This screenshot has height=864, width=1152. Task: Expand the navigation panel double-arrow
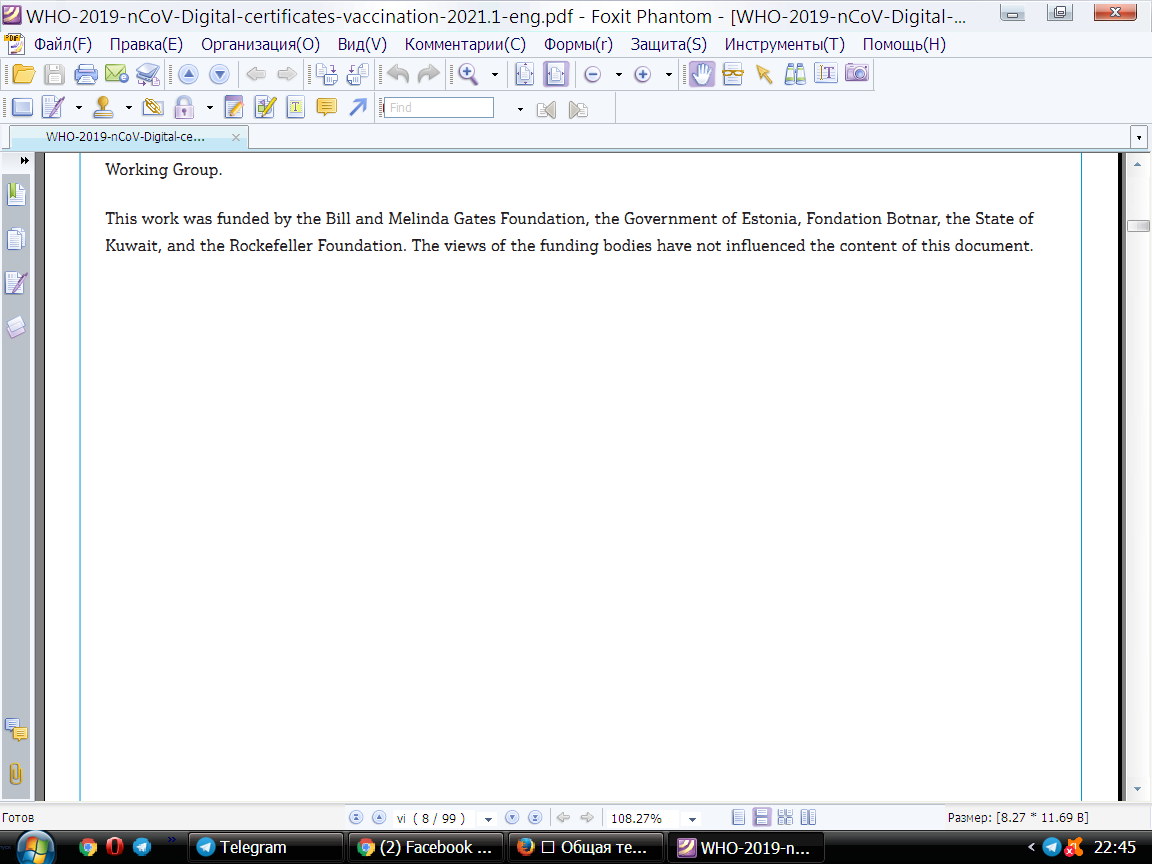coord(24,160)
